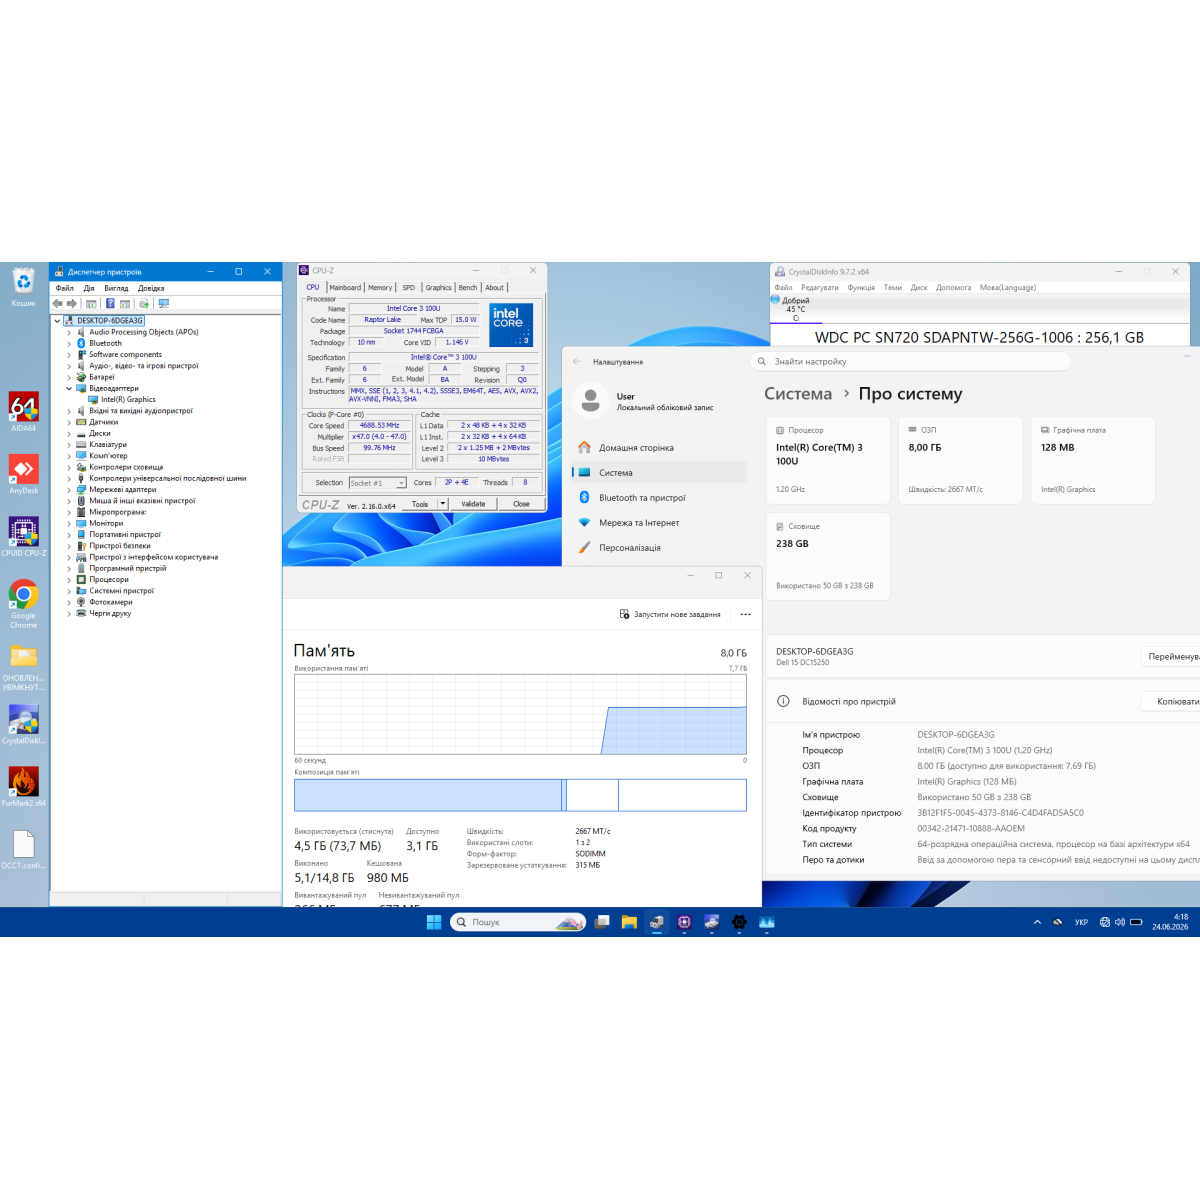Open Task View on taskbar
This screenshot has width=1200, height=1200.
coord(602,922)
